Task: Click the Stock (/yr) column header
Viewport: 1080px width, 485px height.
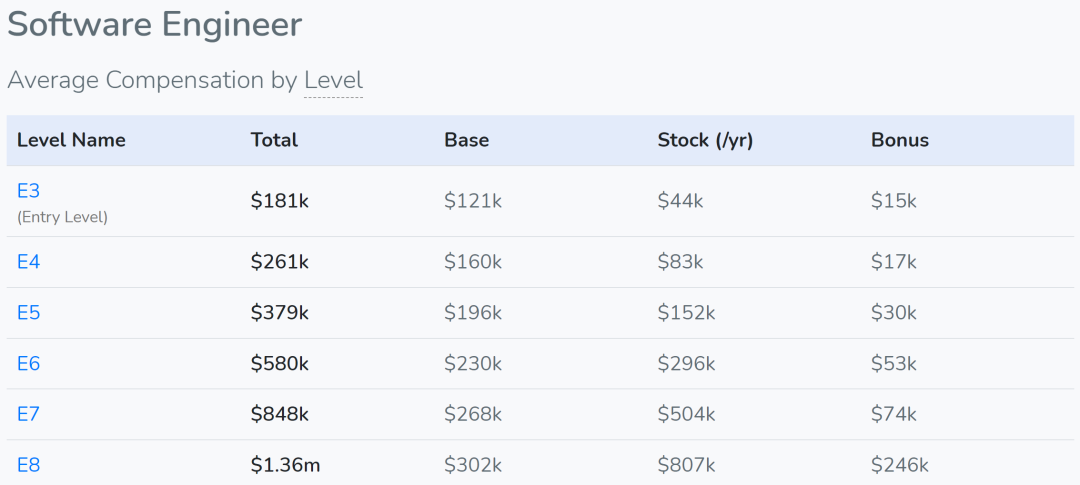Action: pos(705,141)
